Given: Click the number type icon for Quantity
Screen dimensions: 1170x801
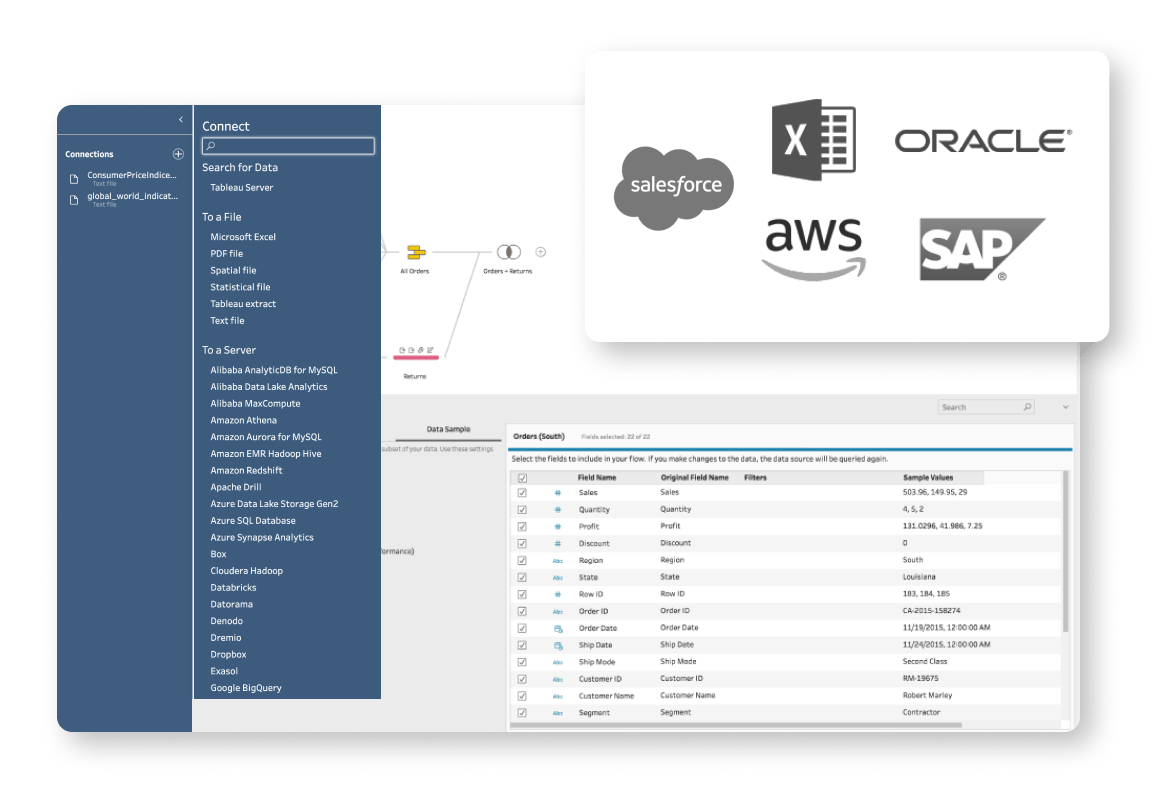Looking at the screenshot, I should pyautogui.click(x=557, y=510).
